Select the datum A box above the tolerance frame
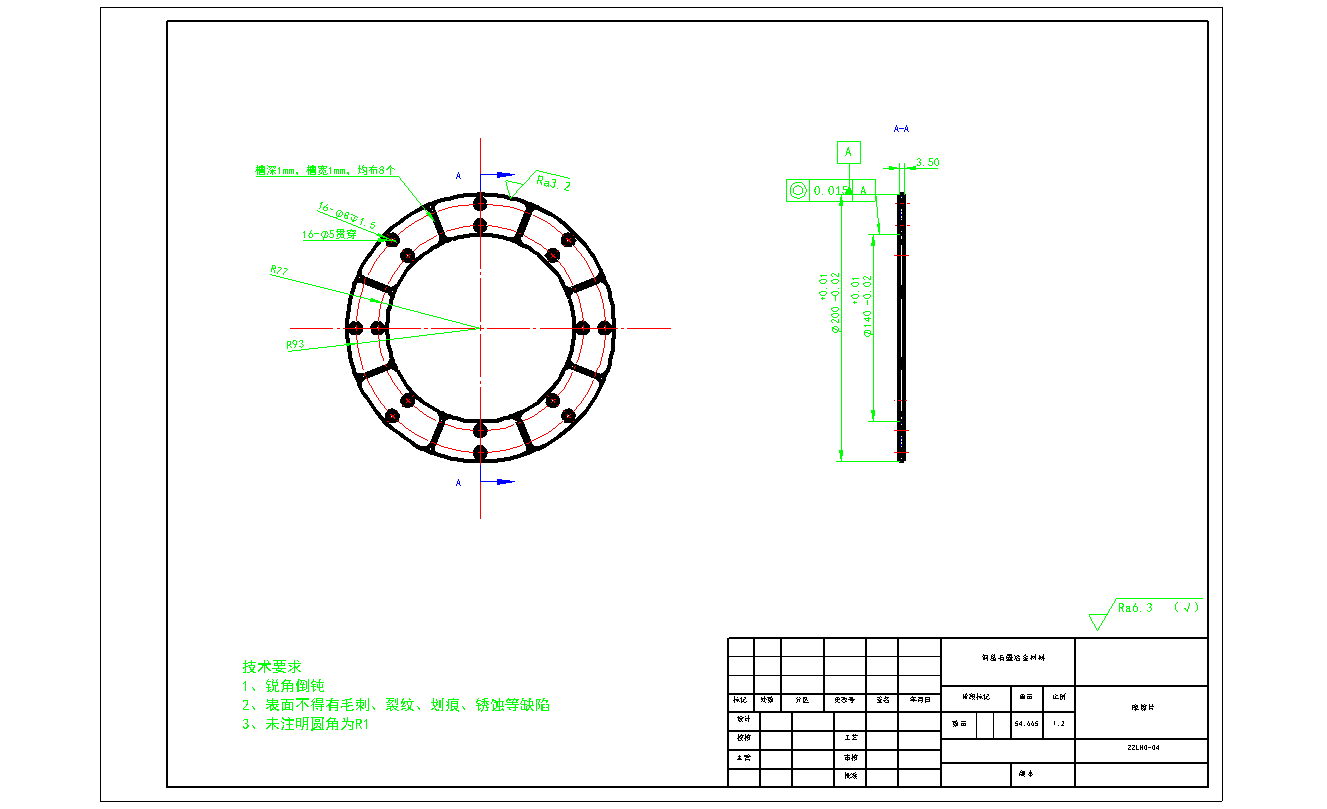 pyautogui.click(x=847, y=153)
